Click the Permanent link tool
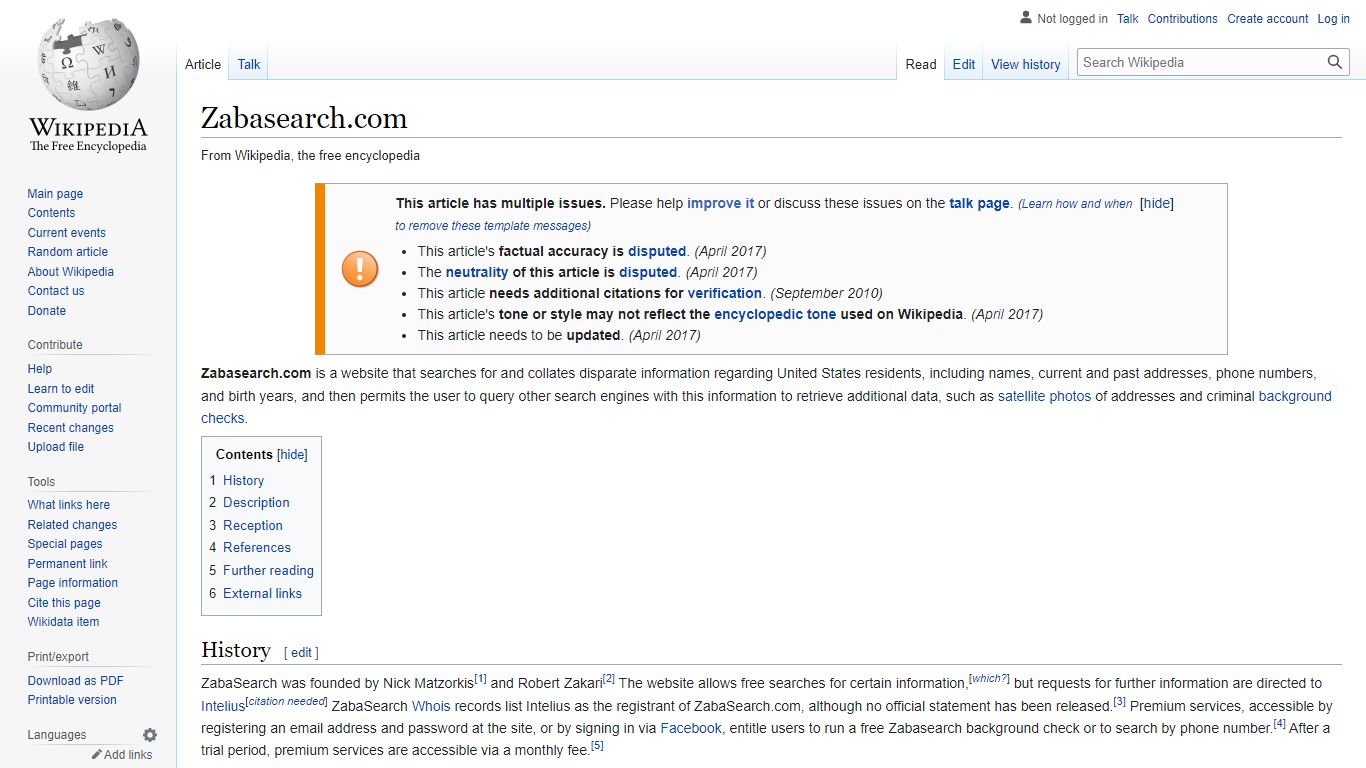This screenshot has width=1366, height=768. [x=68, y=564]
